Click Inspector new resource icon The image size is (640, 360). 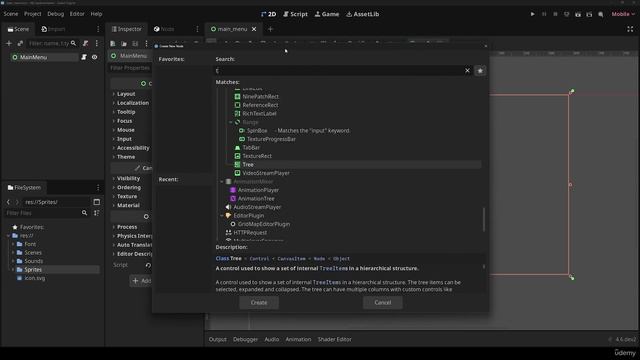[x=113, y=43]
